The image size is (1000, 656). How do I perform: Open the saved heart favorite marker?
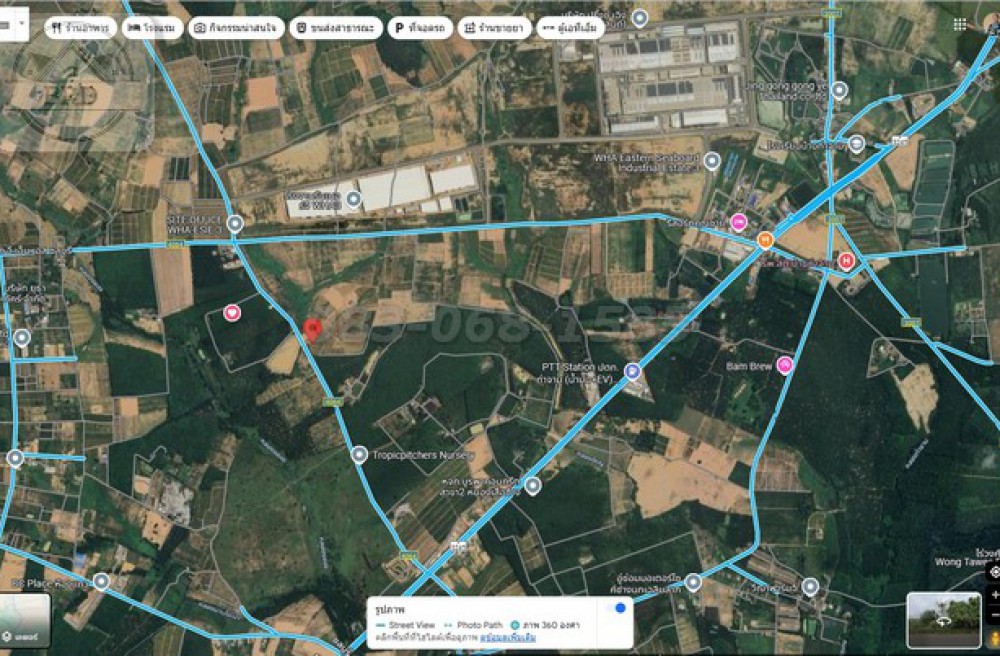(232, 312)
